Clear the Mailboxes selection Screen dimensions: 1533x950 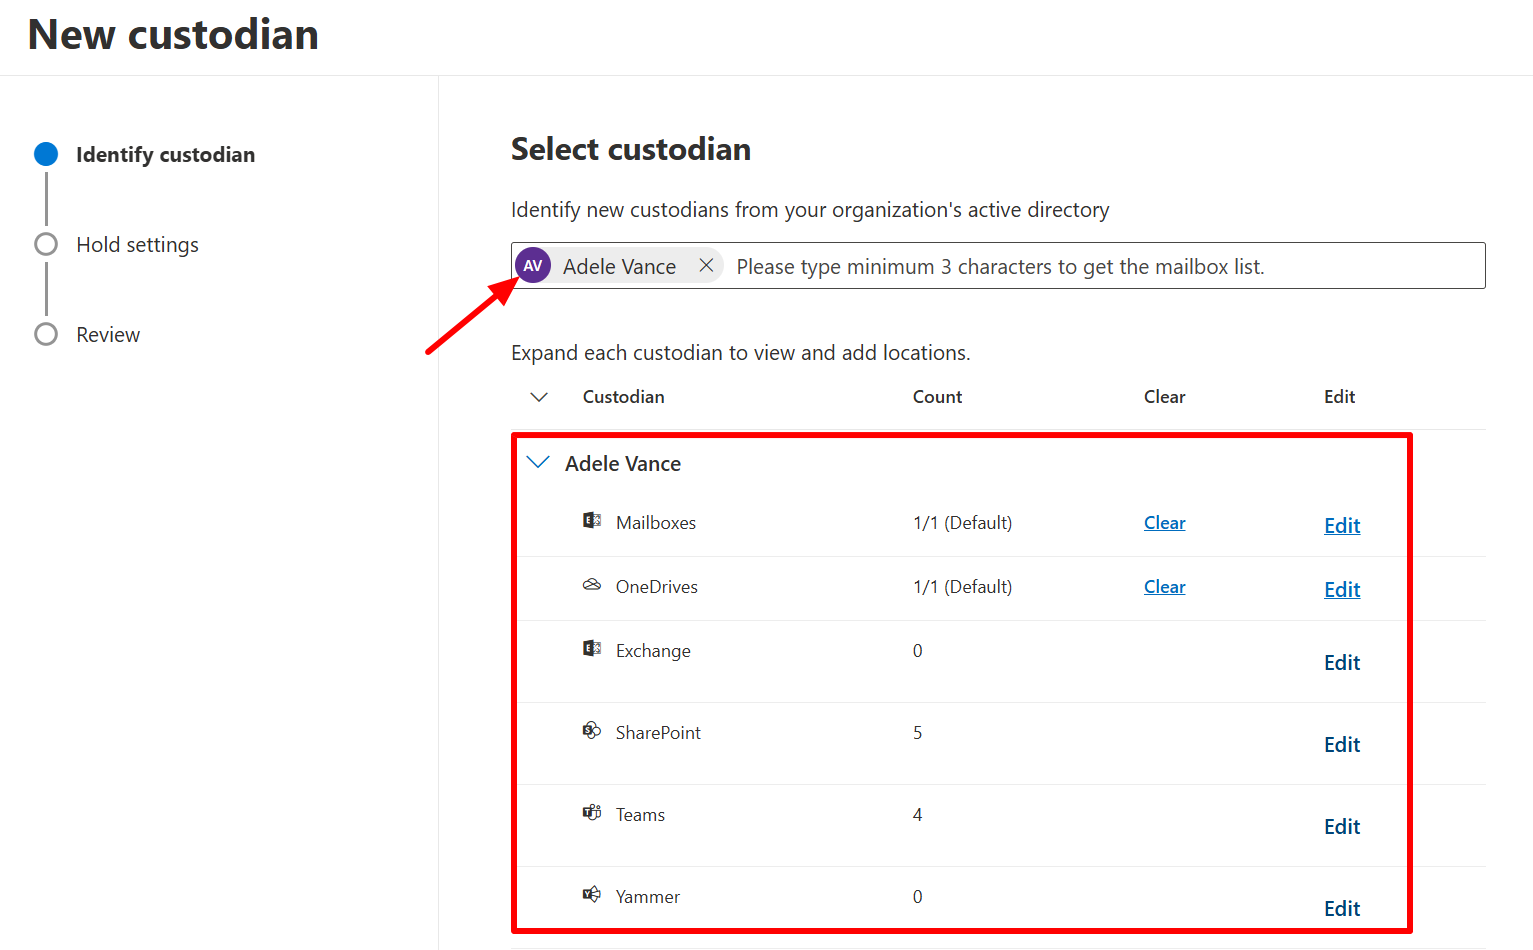pyautogui.click(x=1164, y=522)
